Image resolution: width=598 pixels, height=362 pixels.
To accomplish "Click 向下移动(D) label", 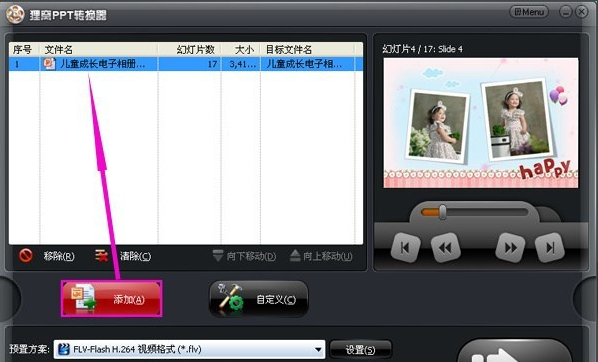I will 251,256.
